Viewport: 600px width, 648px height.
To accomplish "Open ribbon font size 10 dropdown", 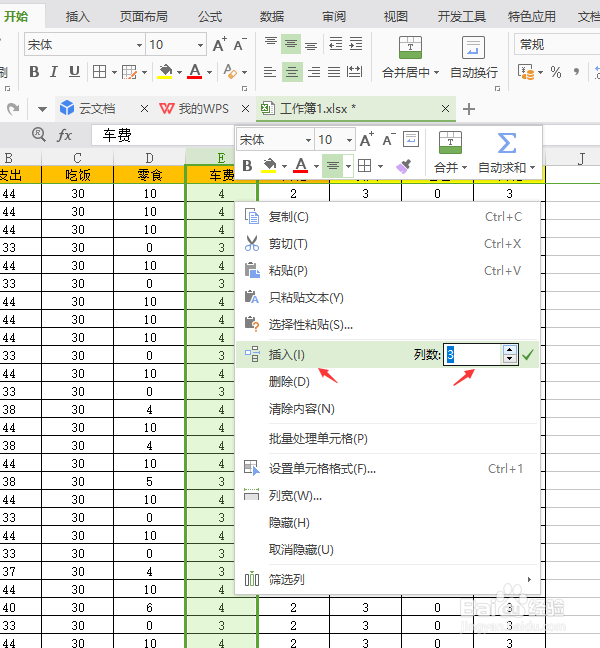I will point(200,45).
